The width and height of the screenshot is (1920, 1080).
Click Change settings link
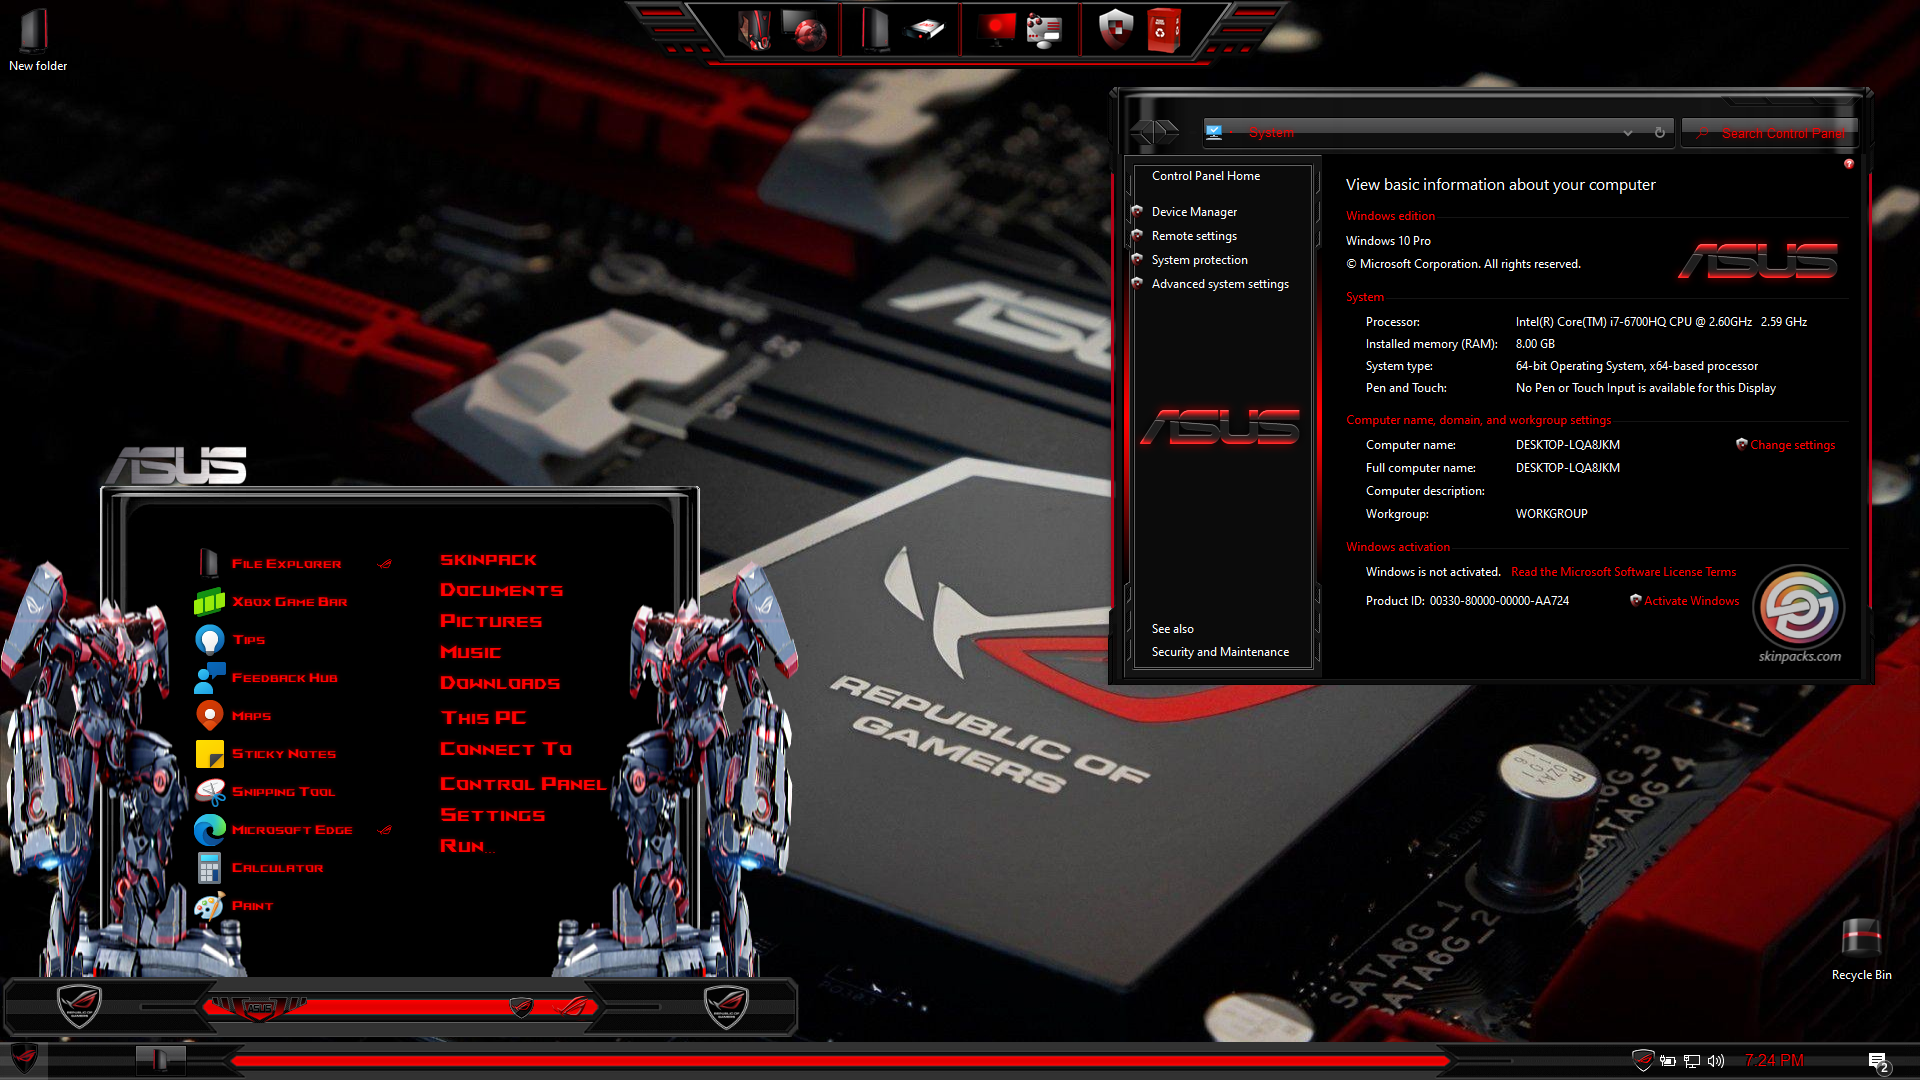[1792, 445]
